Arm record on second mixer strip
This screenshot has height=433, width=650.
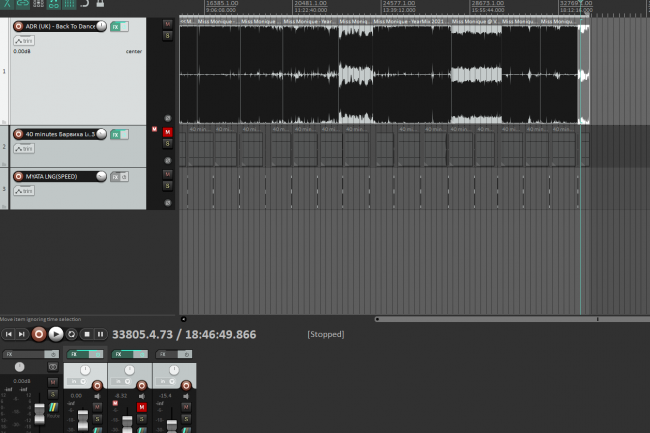tap(142, 386)
